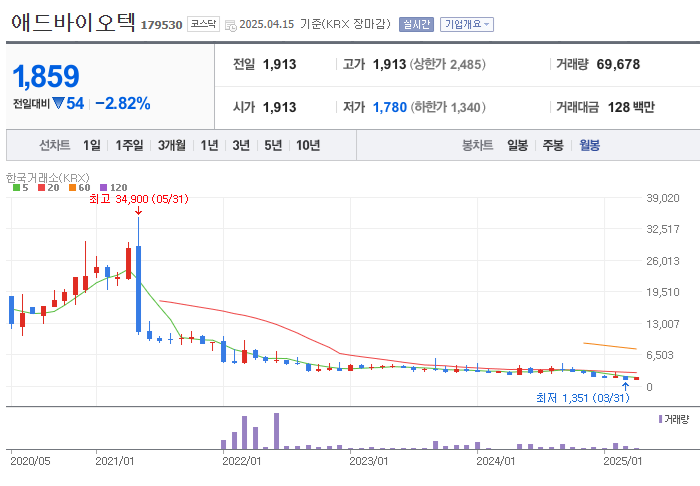Viewport: 700px width, 486px height.
Task: Click the 저가 value 1,780
Action: click(x=390, y=107)
